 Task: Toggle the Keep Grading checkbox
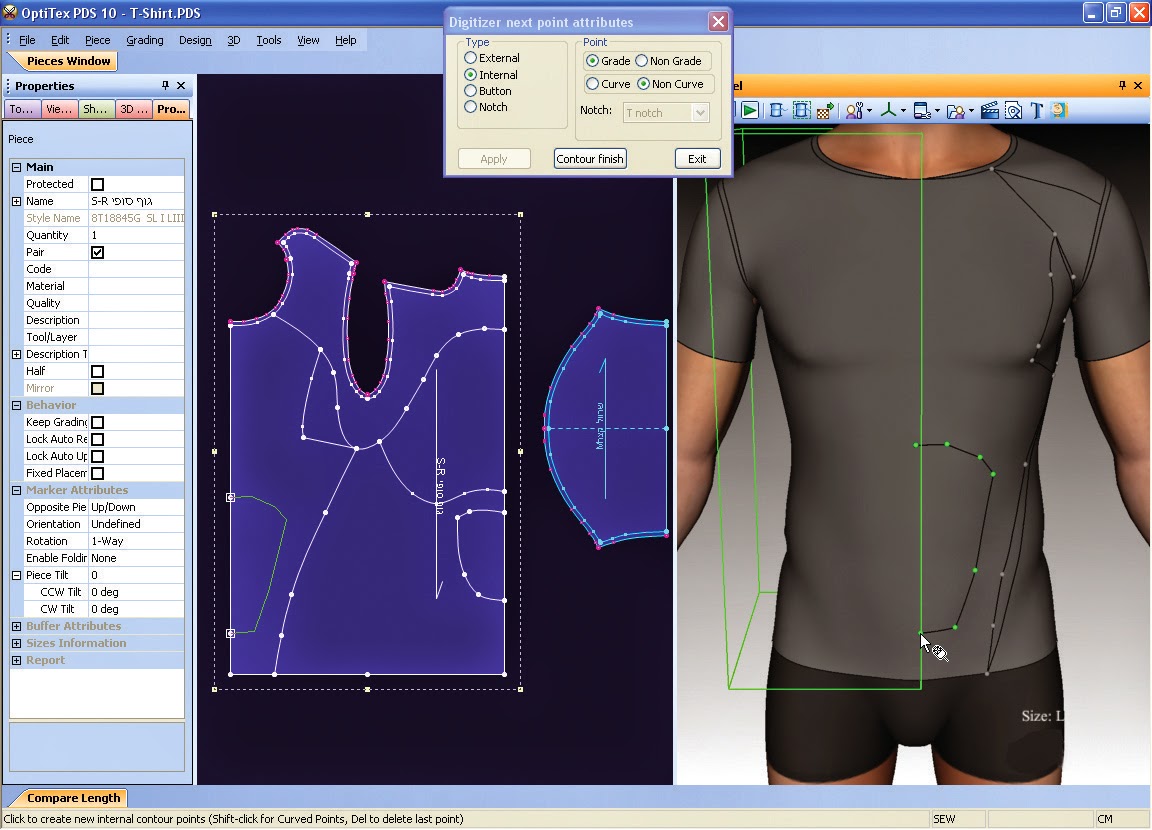[x=97, y=422]
